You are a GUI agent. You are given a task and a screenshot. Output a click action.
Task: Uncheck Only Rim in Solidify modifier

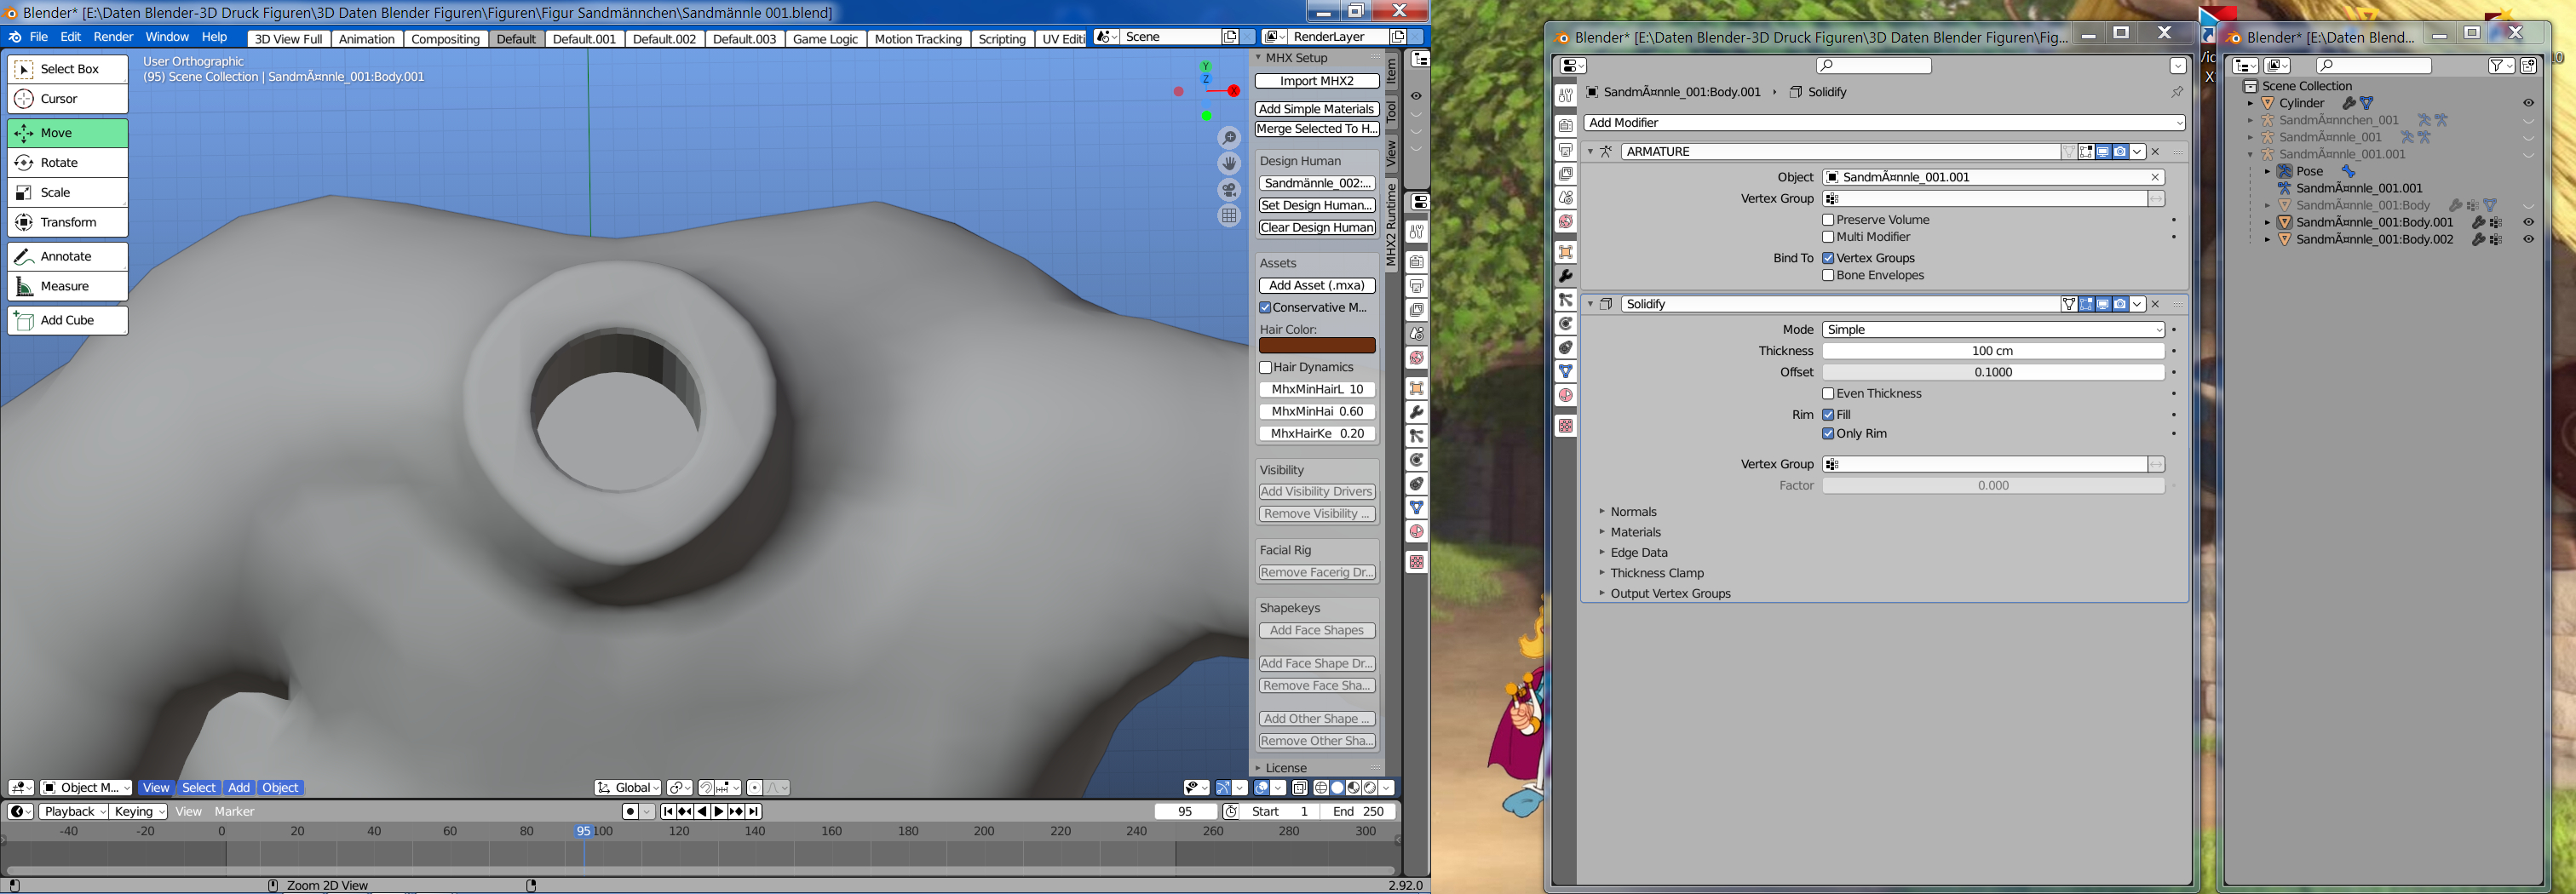[1828, 434]
